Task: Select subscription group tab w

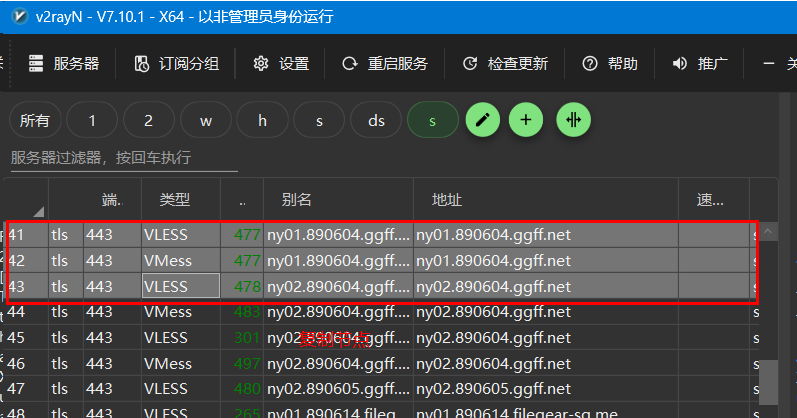Action: click(x=206, y=121)
